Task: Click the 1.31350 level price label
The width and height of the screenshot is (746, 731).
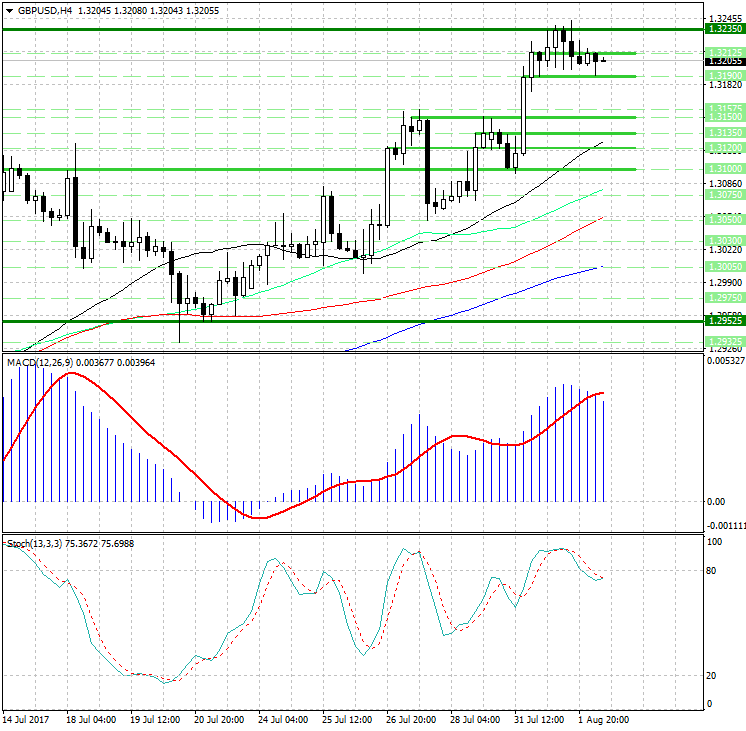Action: (x=723, y=133)
